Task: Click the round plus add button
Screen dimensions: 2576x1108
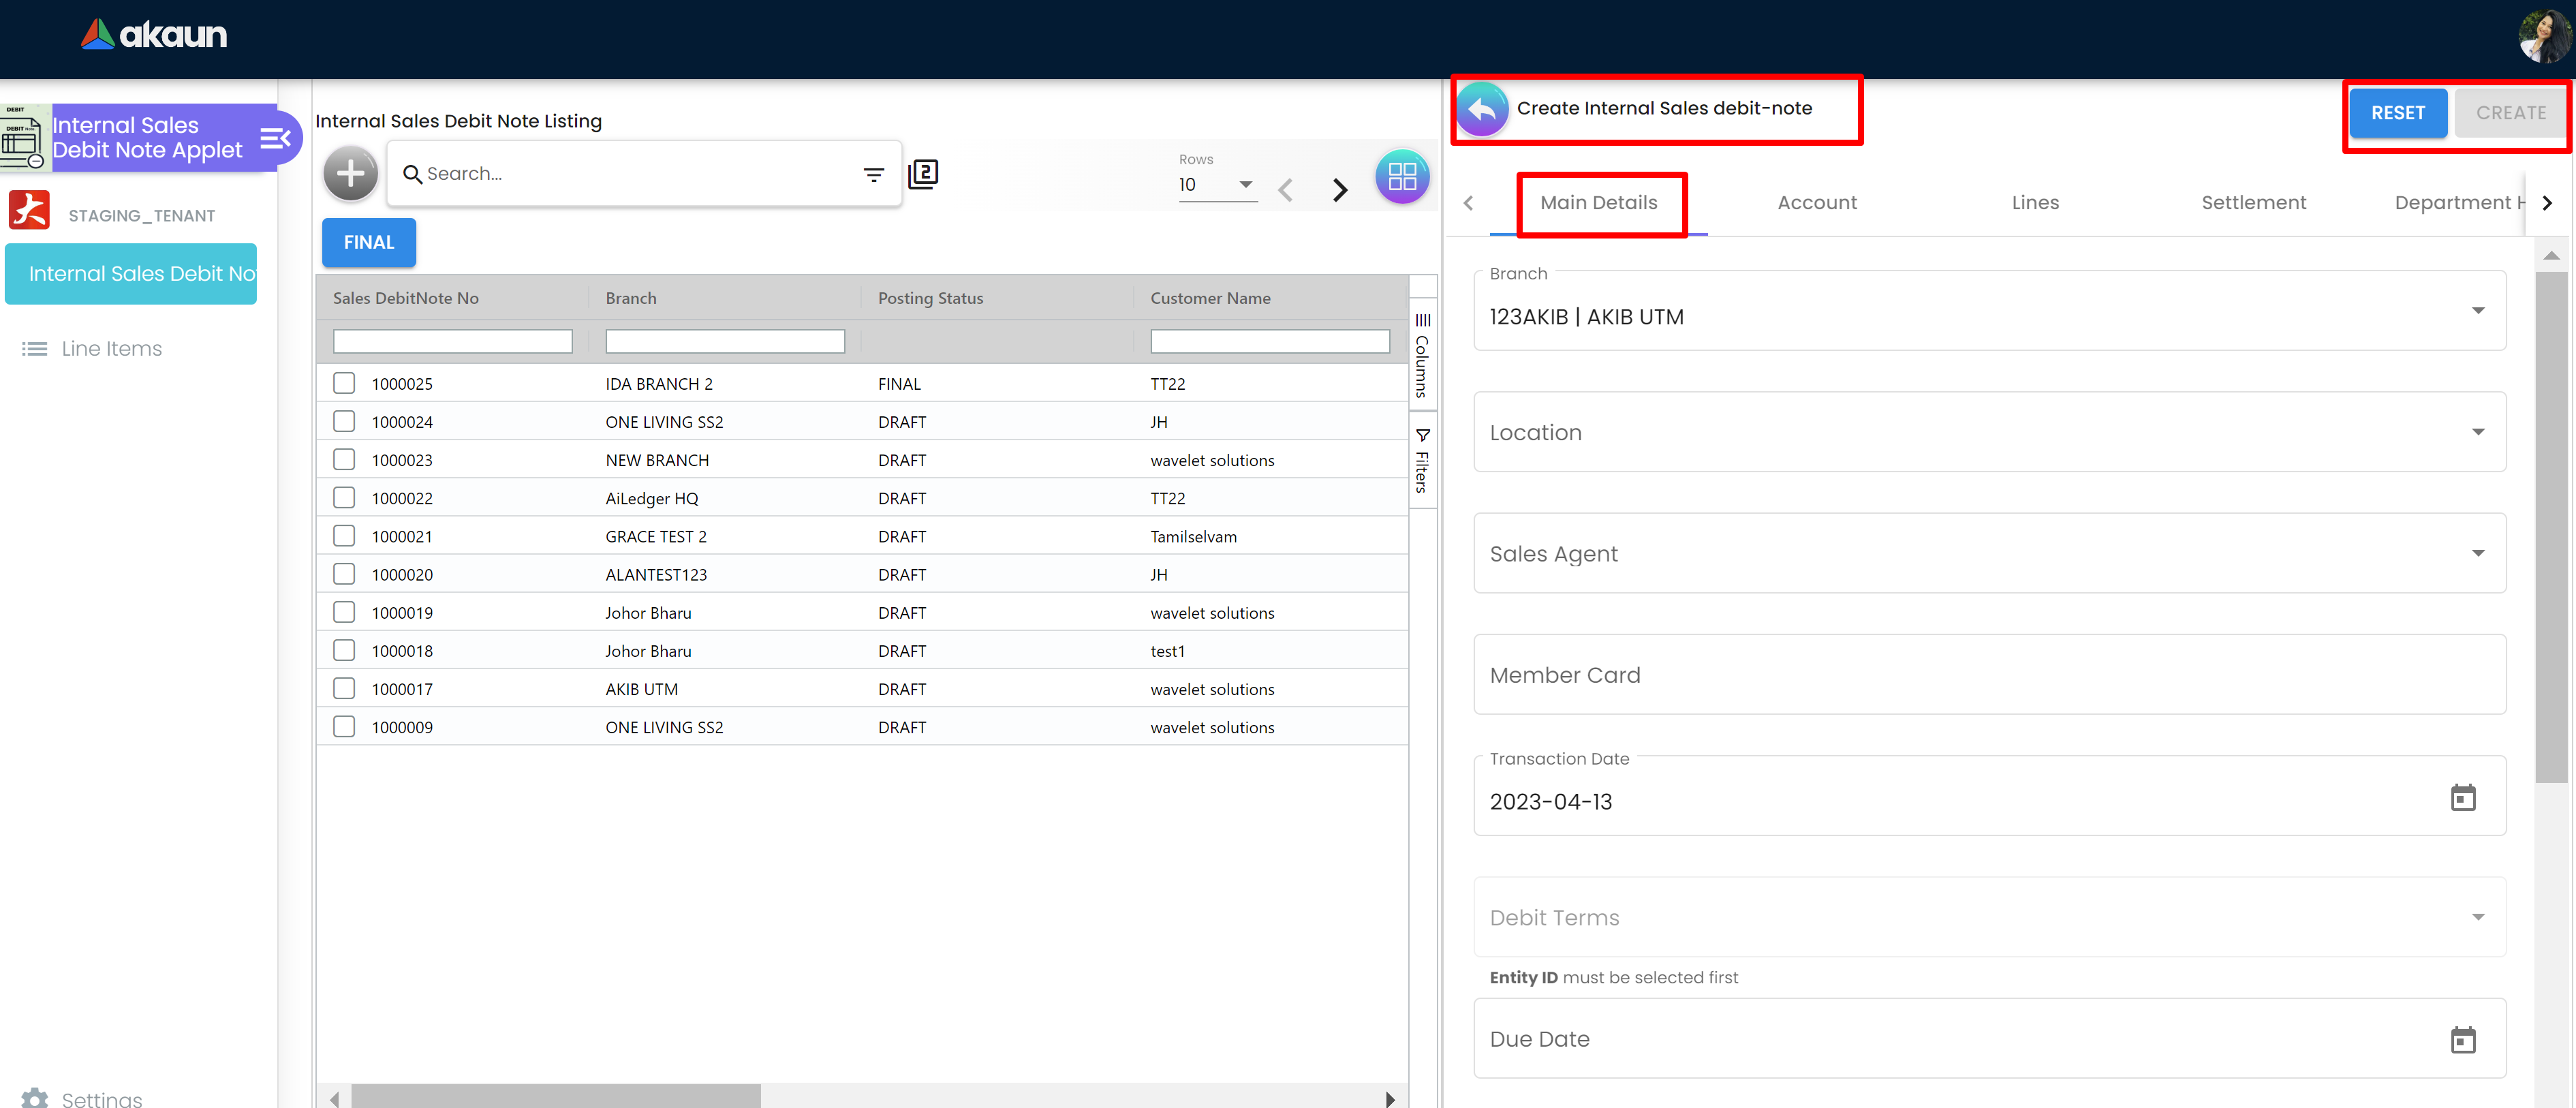Action: (350, 174)
